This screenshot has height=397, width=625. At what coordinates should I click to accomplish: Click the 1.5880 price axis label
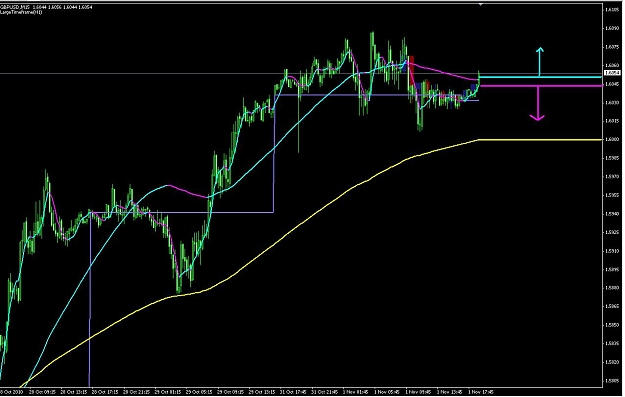612,288
